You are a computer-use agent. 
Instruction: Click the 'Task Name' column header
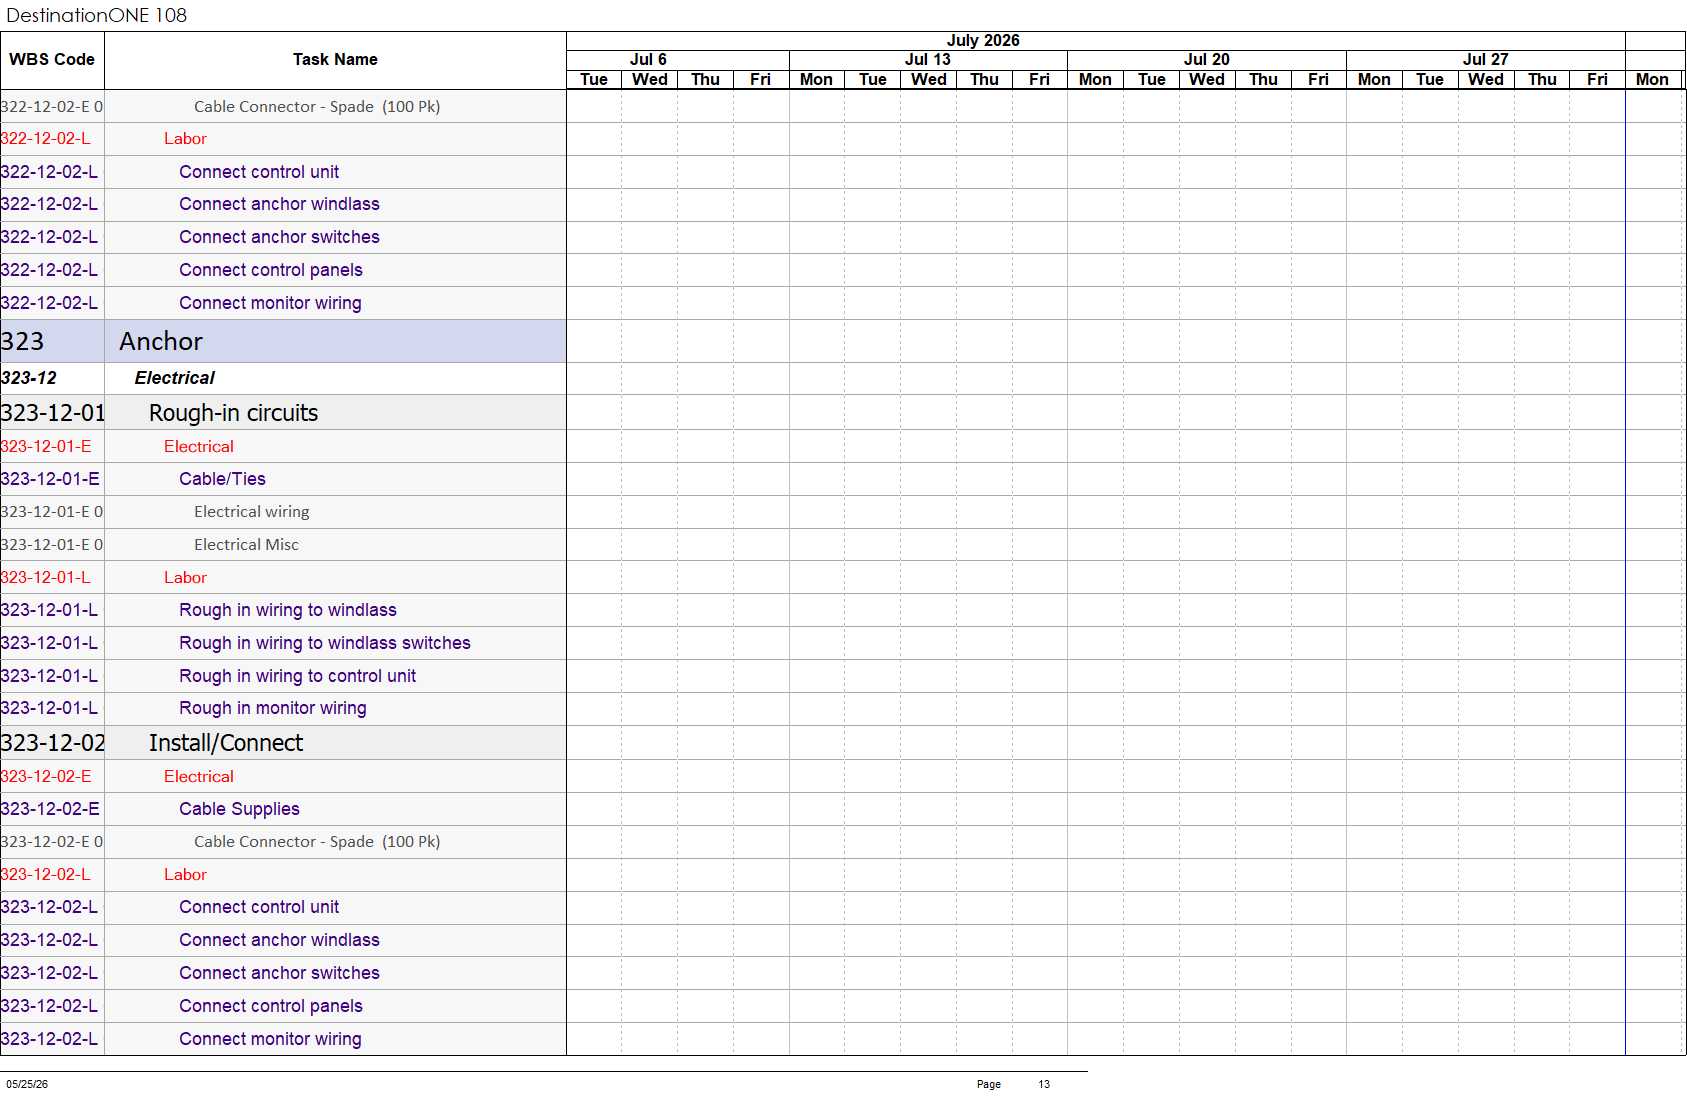(x=335, y=60)
